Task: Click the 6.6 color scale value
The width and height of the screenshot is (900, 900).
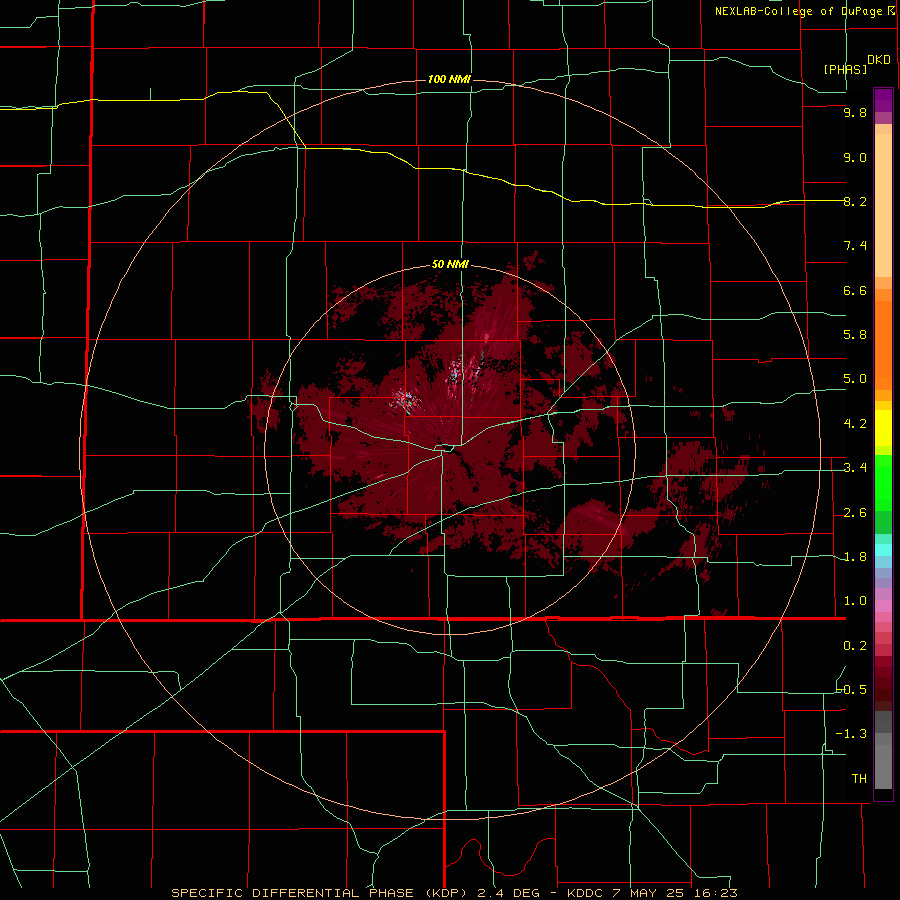Action: tap(855, 290)
